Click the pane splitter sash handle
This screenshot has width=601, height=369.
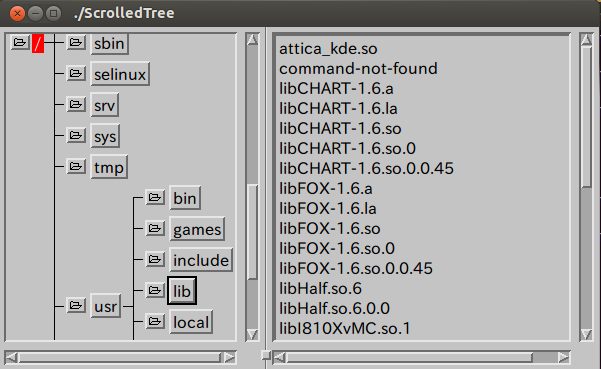pyautogui.click(x=266, y=355)
